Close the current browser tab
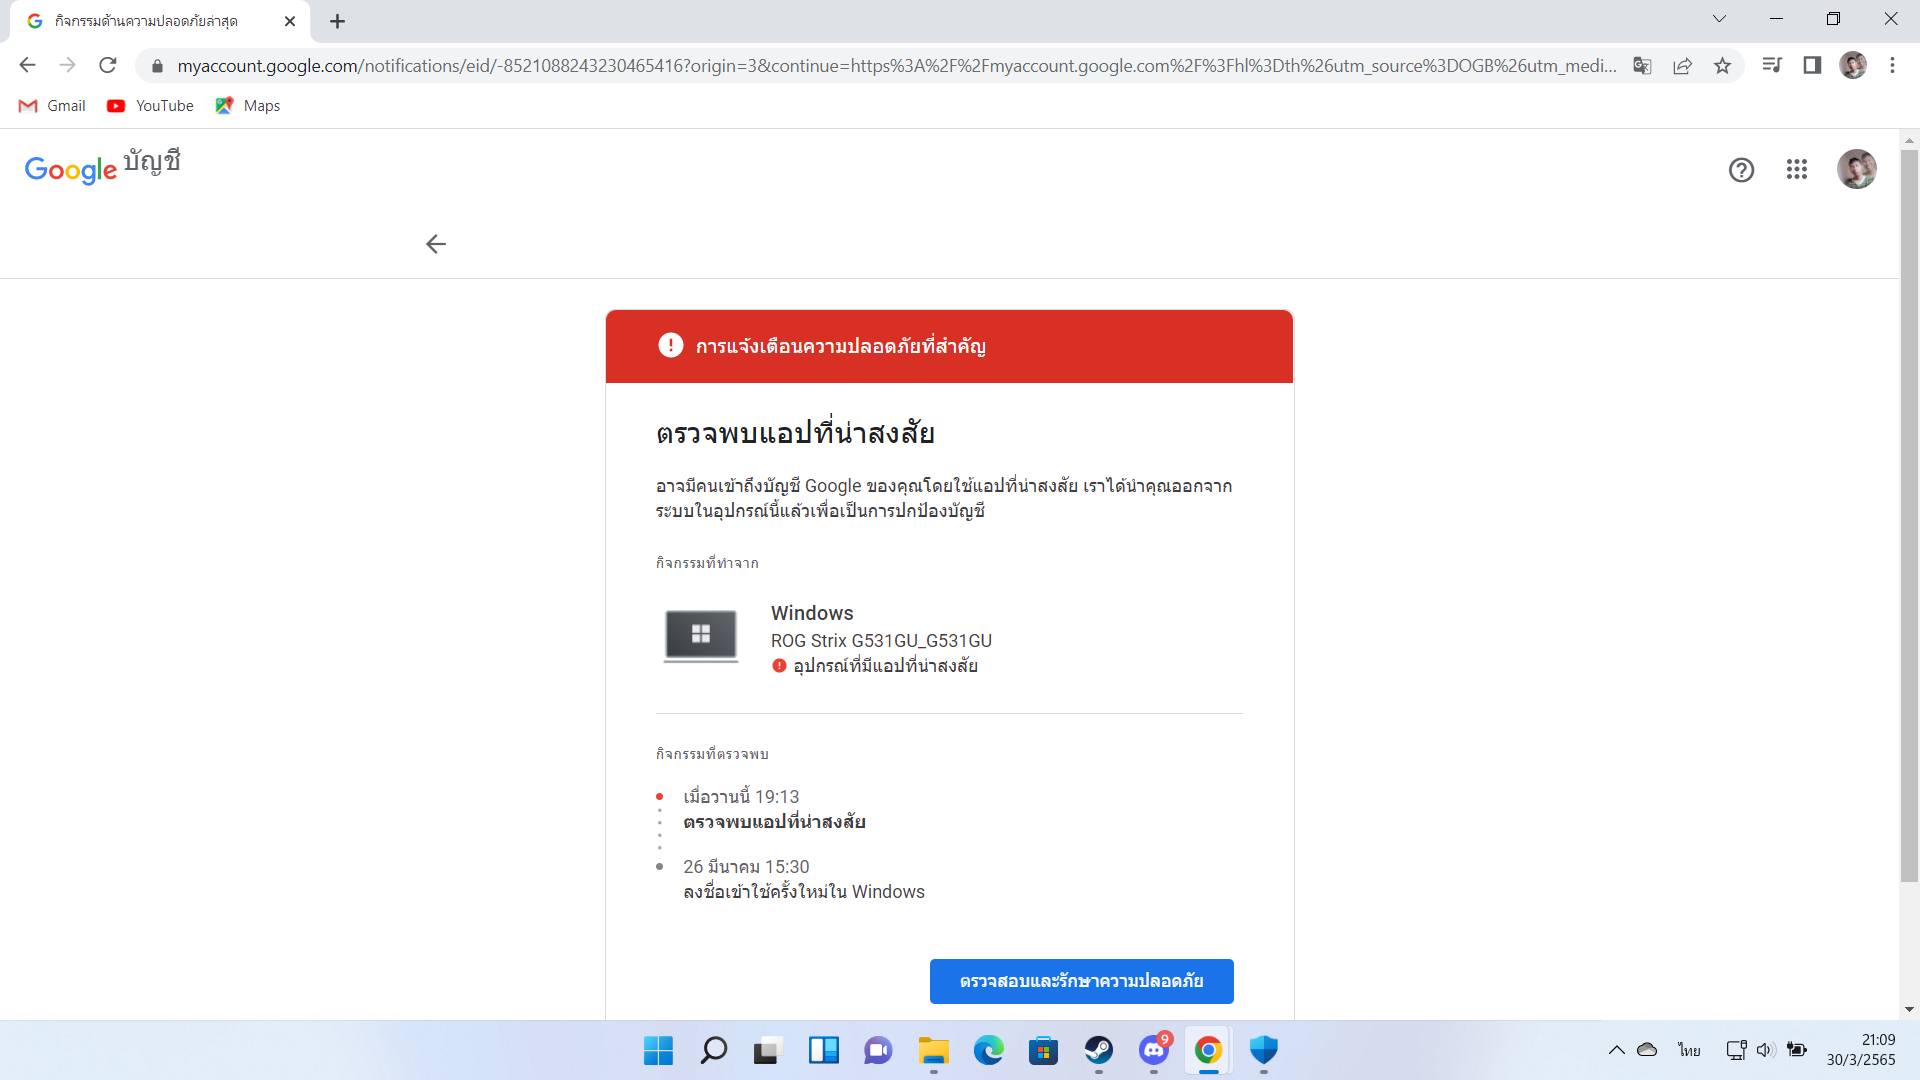Viewport: 1920px width, 1080px height. pyautogui.click(x=290, y=21)
